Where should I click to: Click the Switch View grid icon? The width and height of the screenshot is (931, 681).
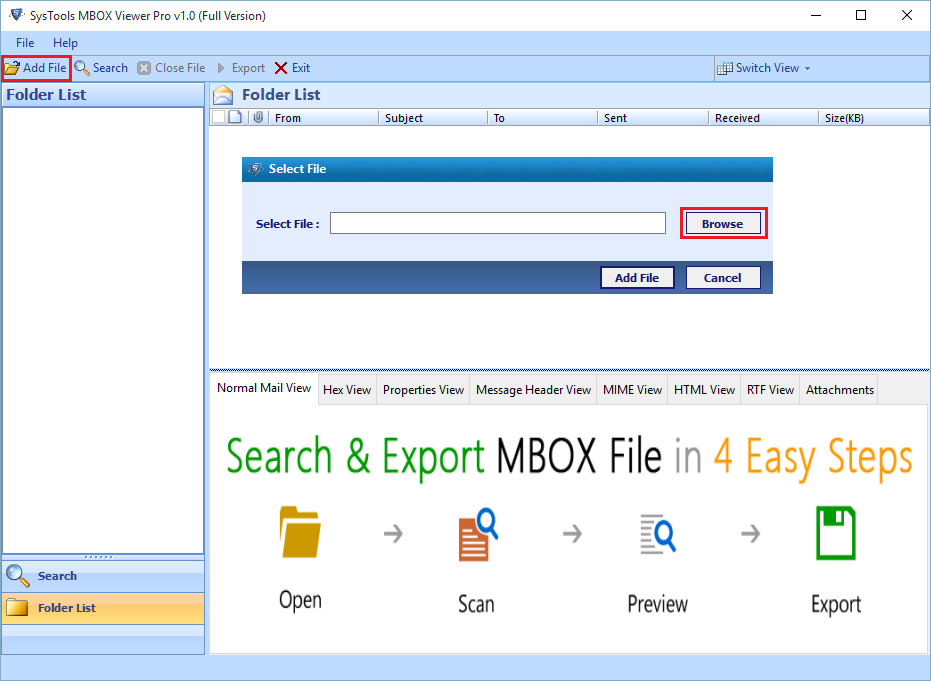pos(724,68)
